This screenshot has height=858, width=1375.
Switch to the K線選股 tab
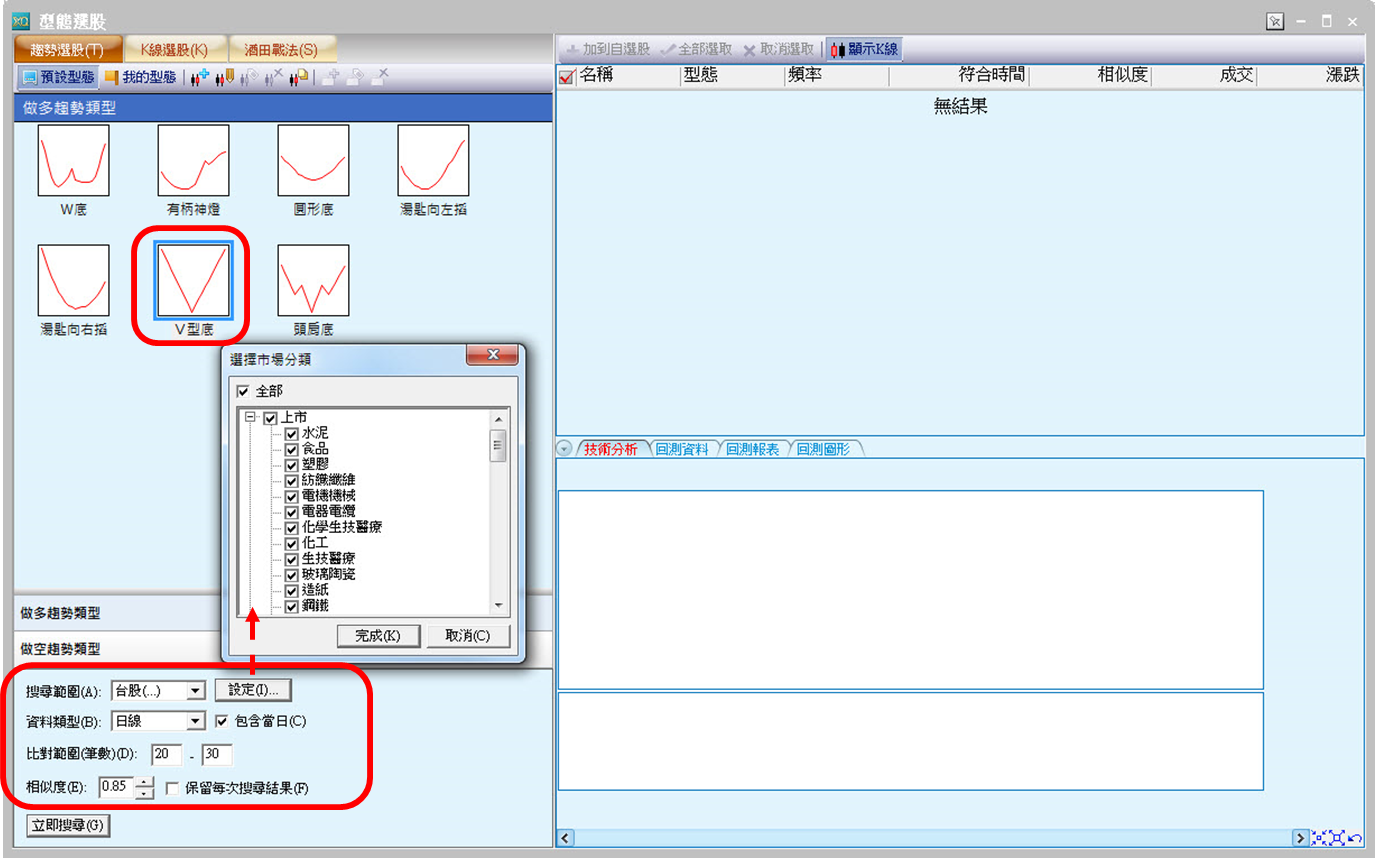click(x=173, y=49)
